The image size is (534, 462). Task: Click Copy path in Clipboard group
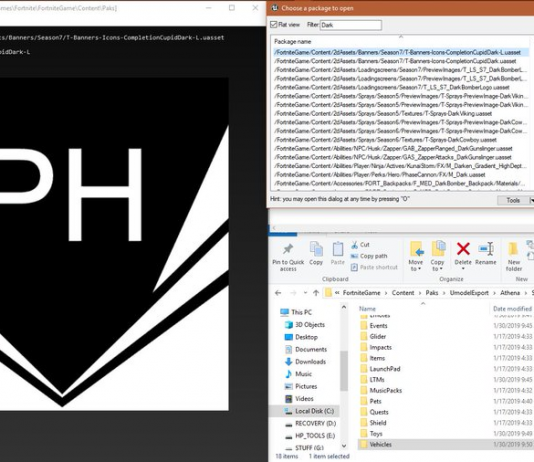369,256
